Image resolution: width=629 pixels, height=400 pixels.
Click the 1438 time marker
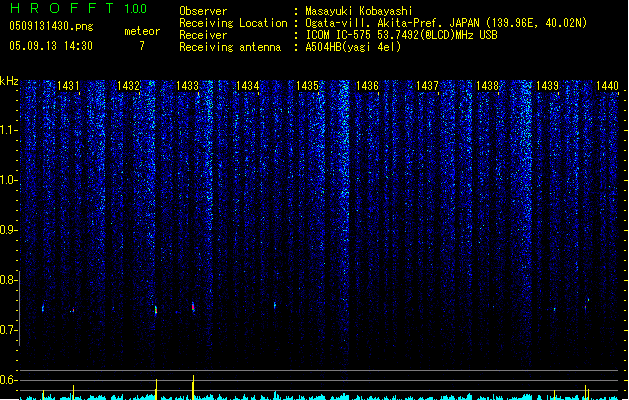click(x=487, y=85)
